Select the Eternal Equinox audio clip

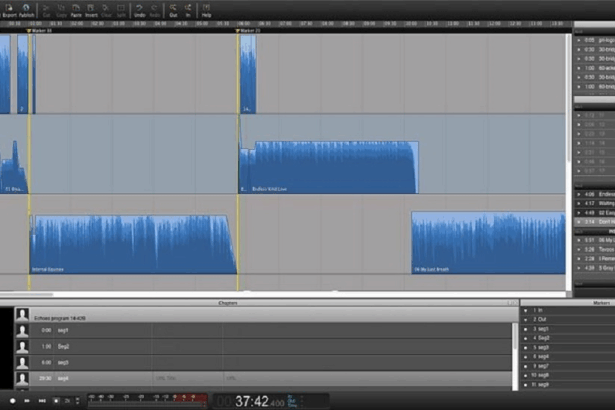click(x=130, y=245)
